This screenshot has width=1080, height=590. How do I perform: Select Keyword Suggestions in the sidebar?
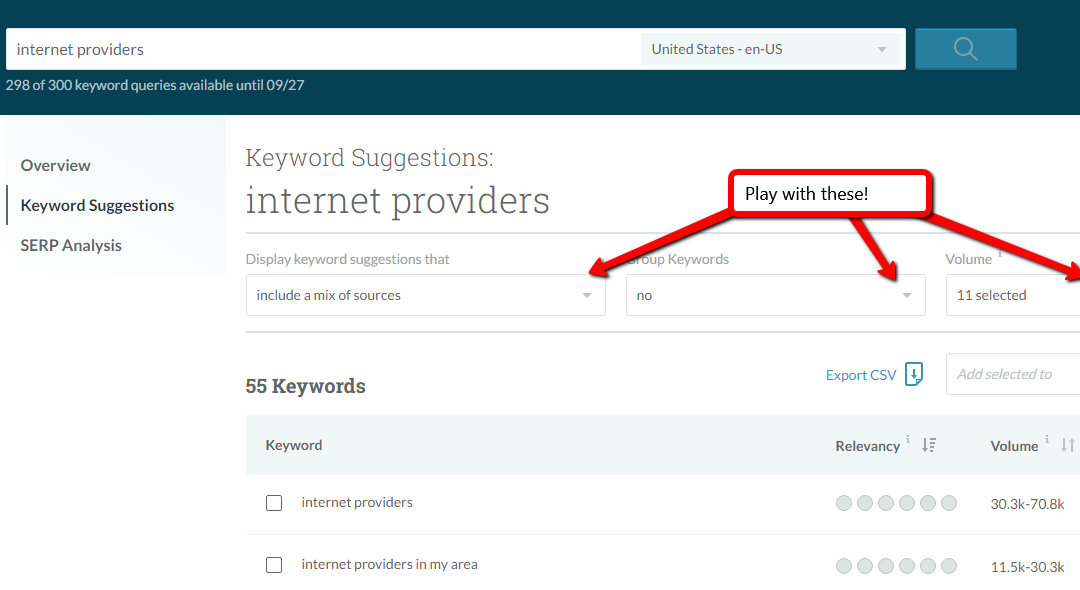click(97, 205)
